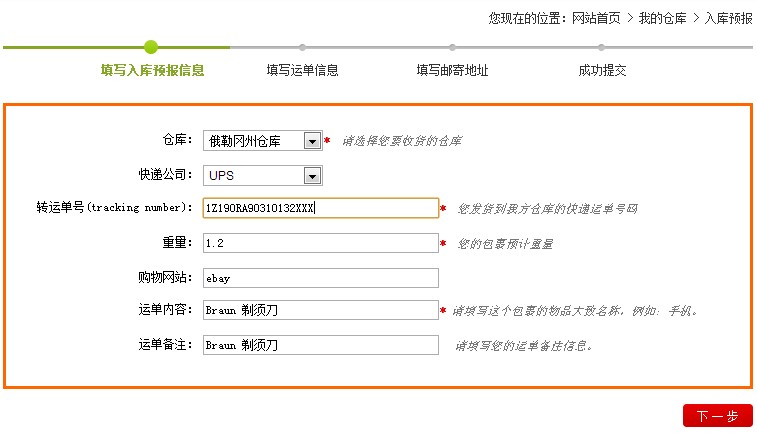Select the 填写入库预报信息 step label
This screenshot has height=436, width=757.
152,71
